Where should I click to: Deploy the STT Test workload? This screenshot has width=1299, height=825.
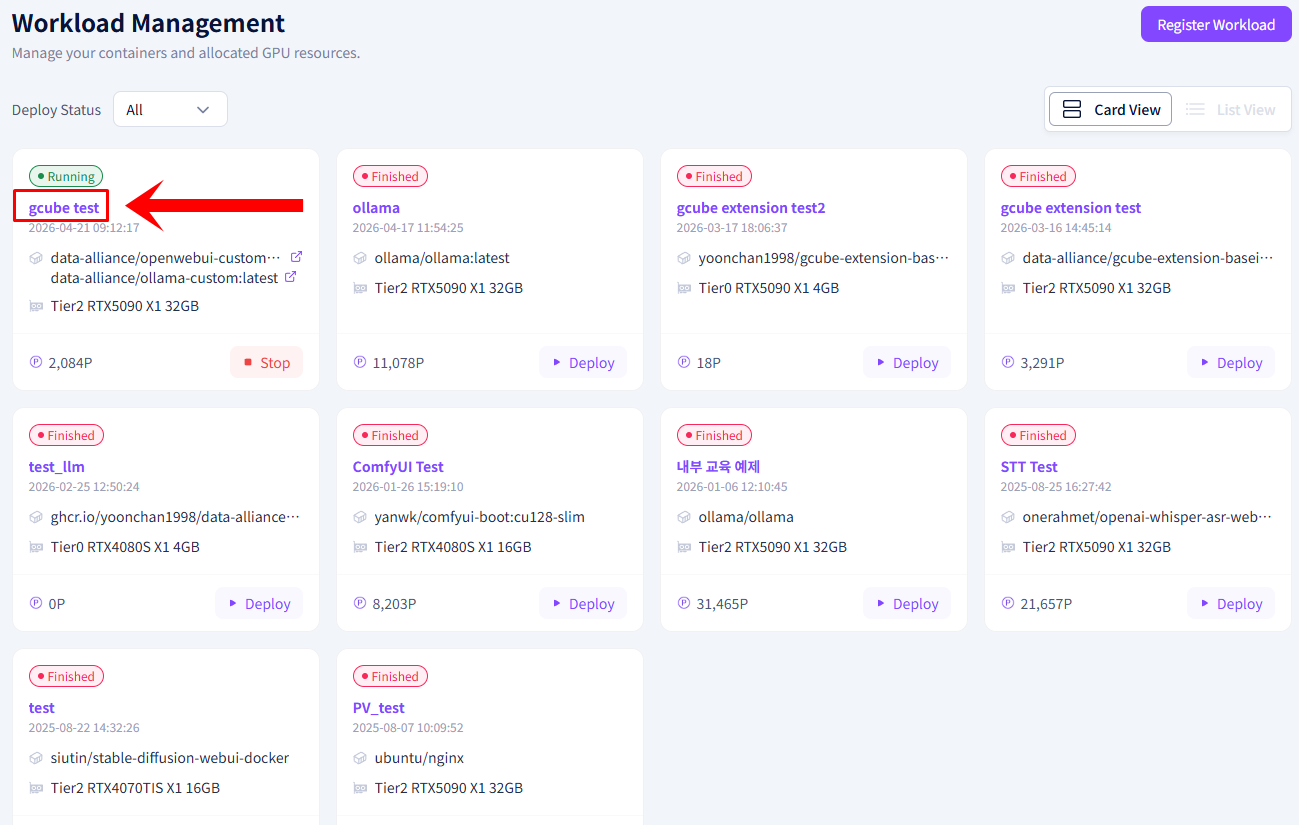pos(1231,603)
